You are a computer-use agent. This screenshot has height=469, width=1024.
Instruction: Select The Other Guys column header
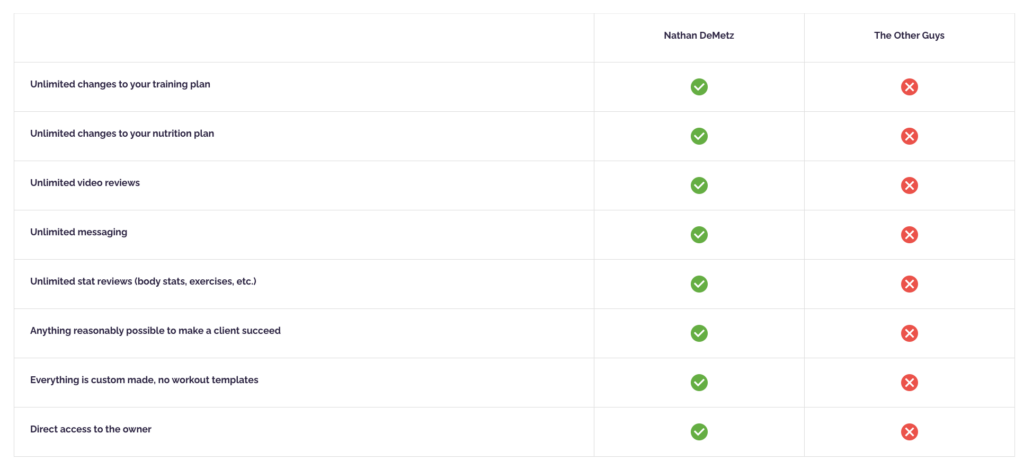[x=909, y=36]
